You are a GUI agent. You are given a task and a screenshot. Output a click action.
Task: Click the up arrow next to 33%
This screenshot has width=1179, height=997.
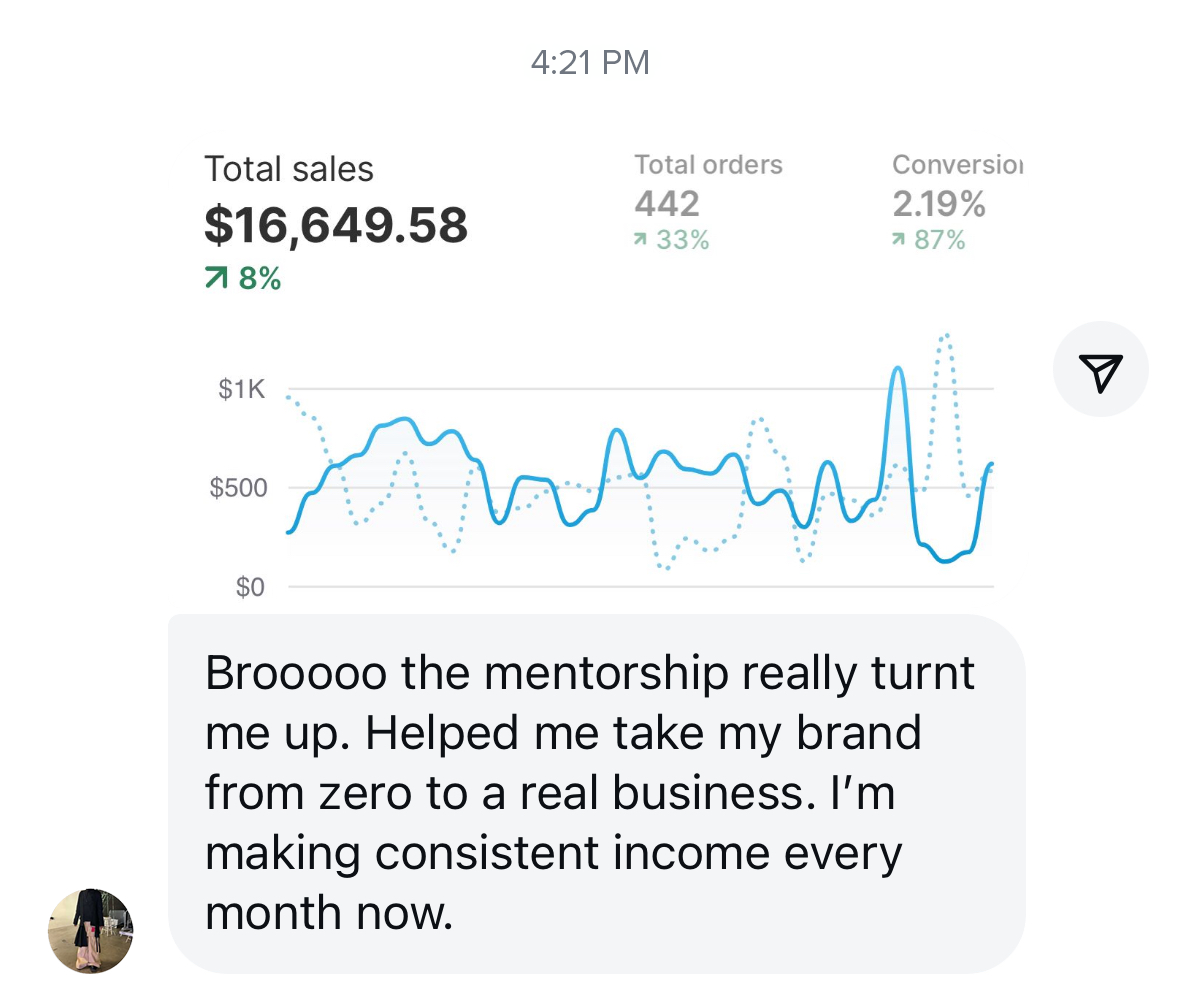642,241
